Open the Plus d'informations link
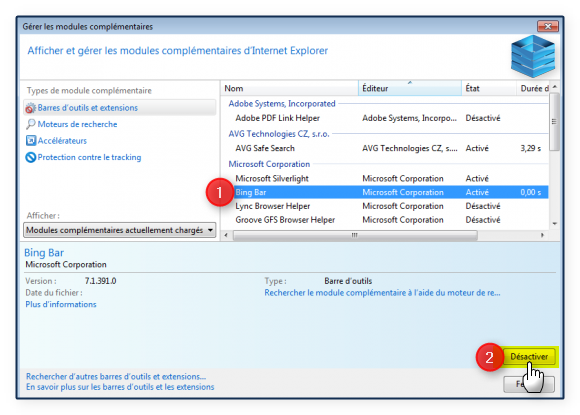Image resolution: width=580 pixels, height=415 pixels. 61,304
